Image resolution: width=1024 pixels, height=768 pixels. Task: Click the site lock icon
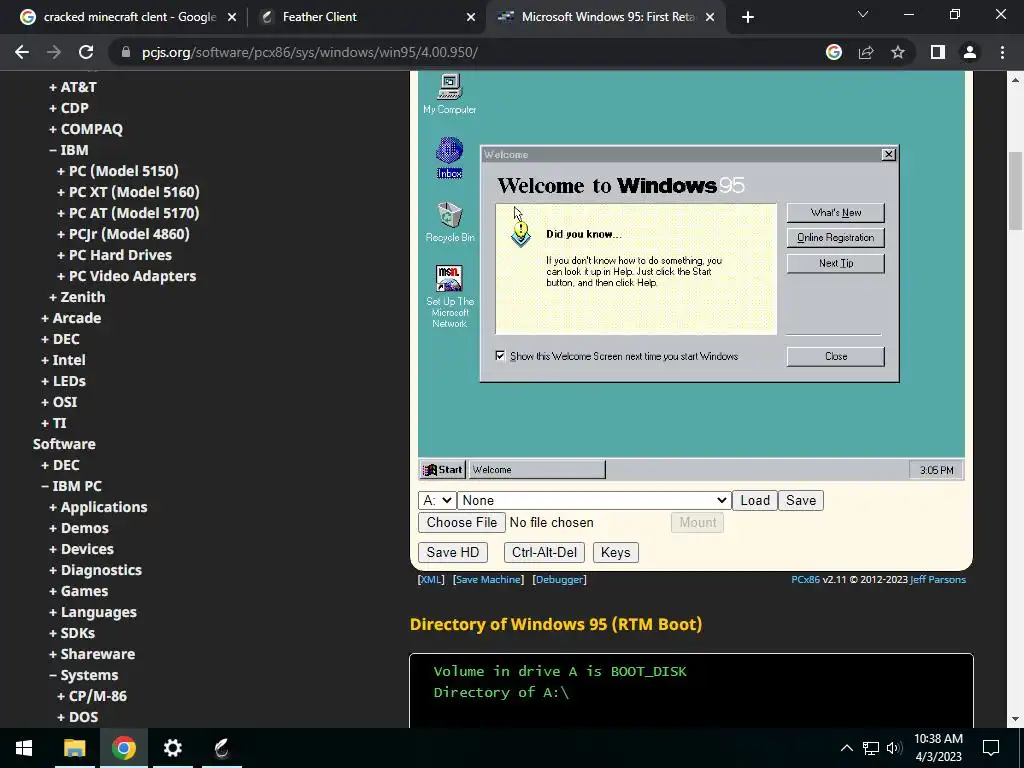pos(126,52)
